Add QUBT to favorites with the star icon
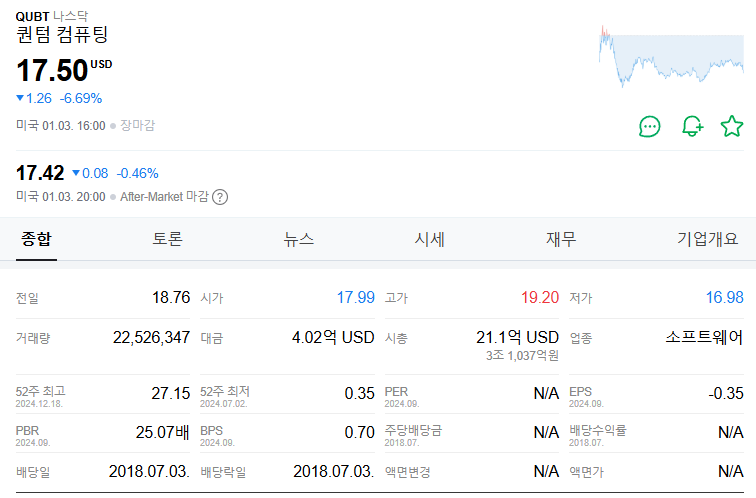The height and width of the screenshot is (498, 756). [x=732, y=126]
